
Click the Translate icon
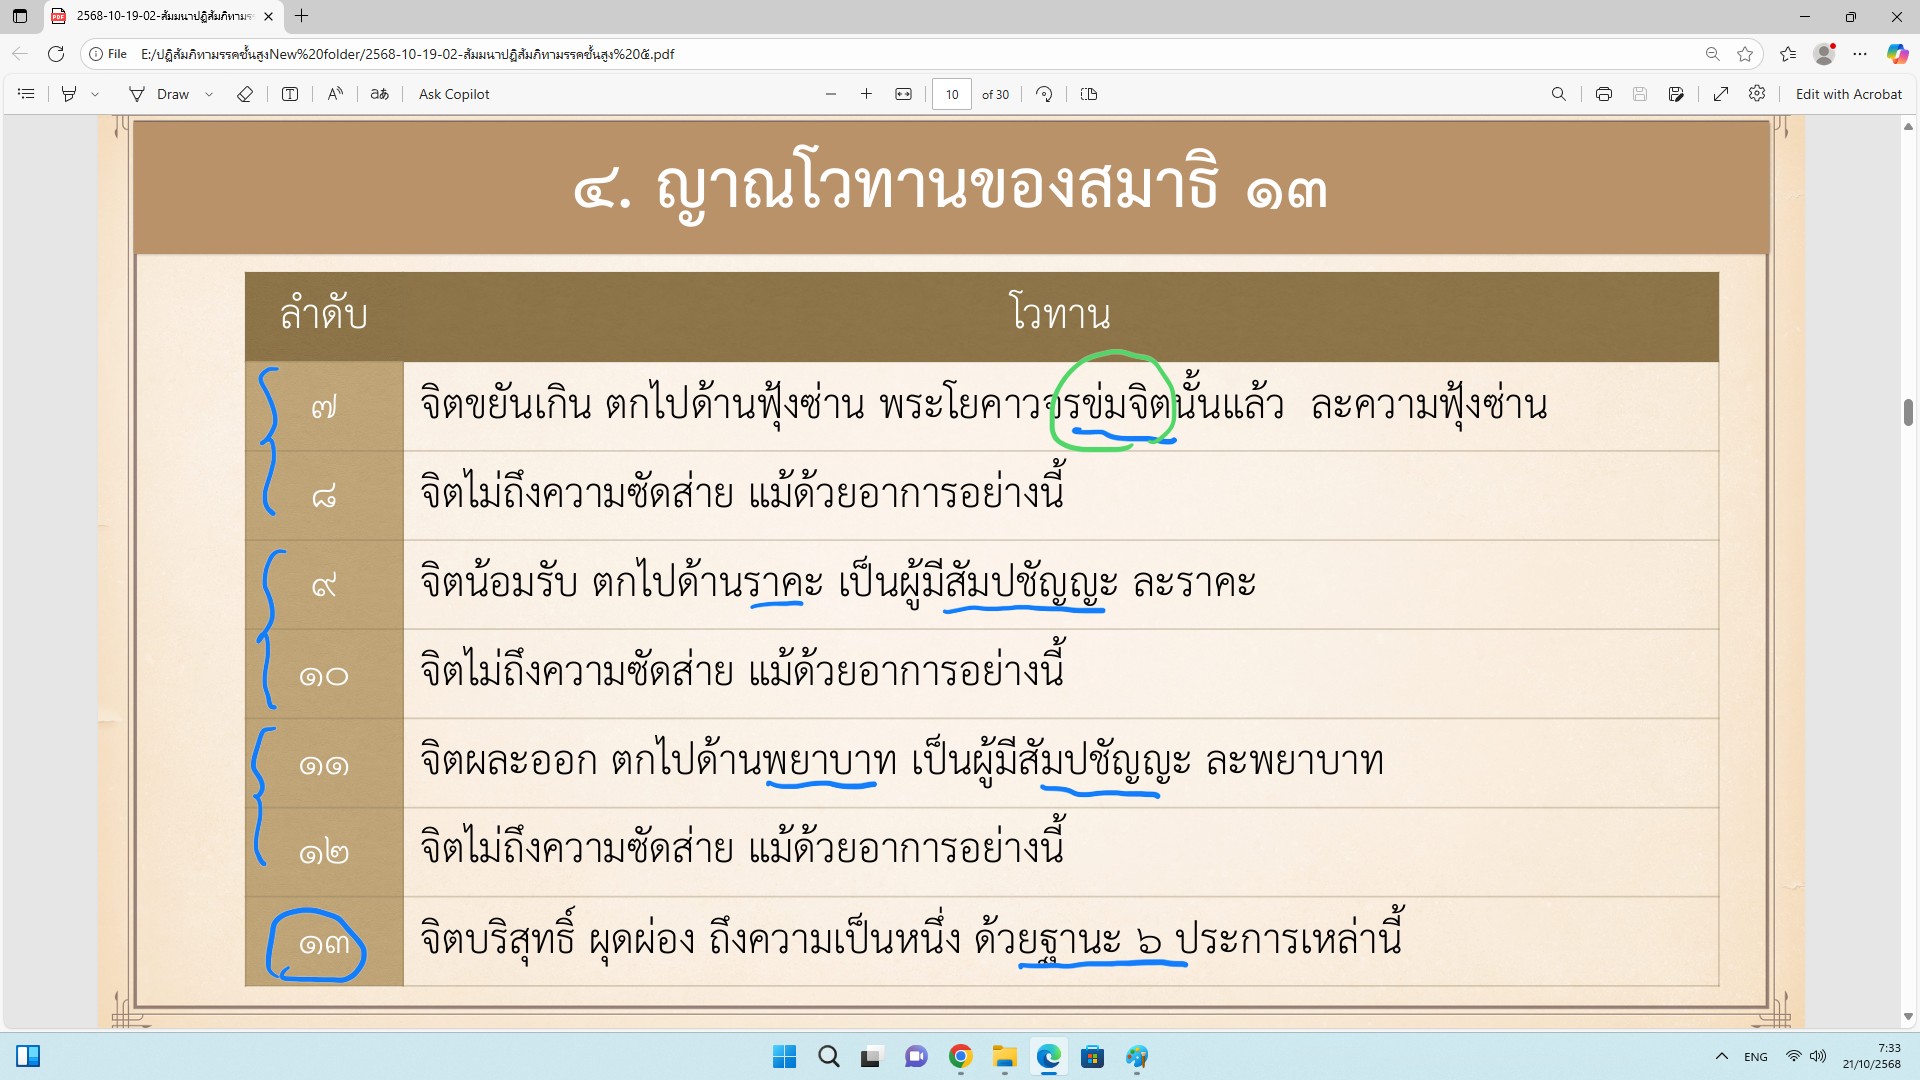[379, 94]
